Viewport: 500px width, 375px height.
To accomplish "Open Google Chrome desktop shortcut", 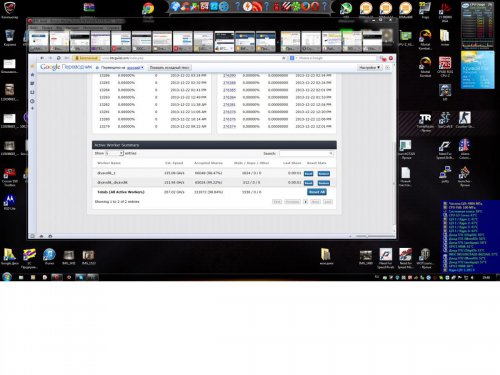I will pyautogui.click(x=148, y=9).
